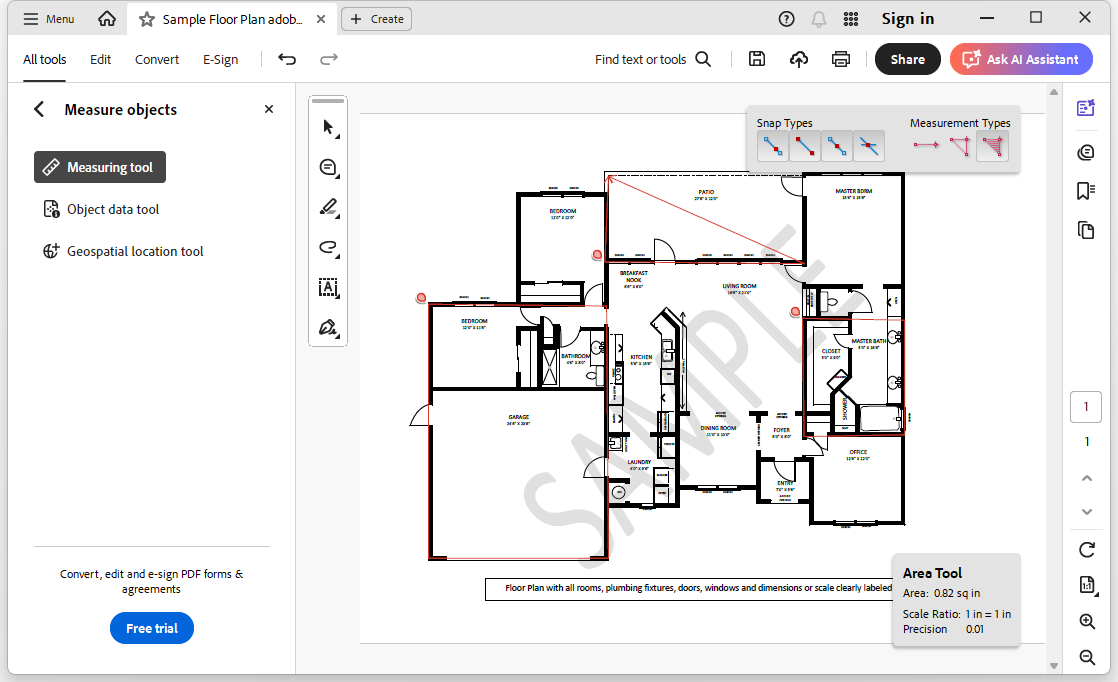Switch to the Convert tab
This screenshot has height=682, width=1118.
pos(156,59)
